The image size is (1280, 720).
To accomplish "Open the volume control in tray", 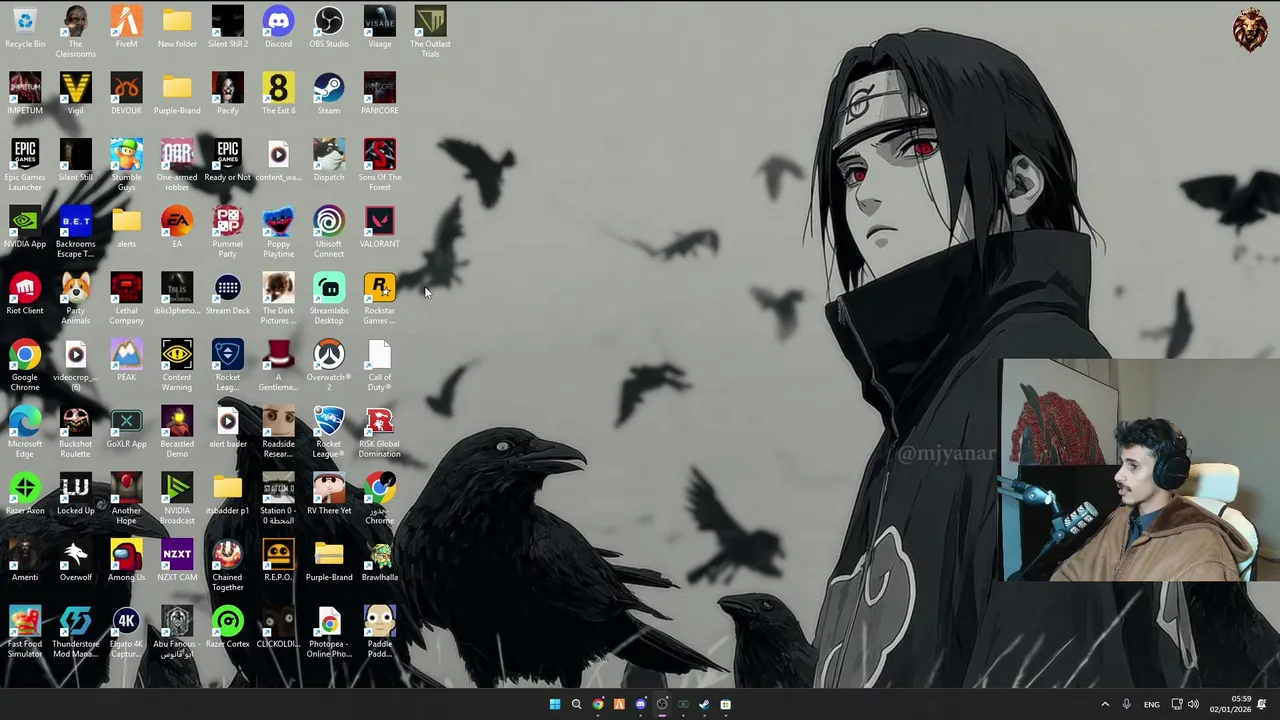I will coord(1193,704).
